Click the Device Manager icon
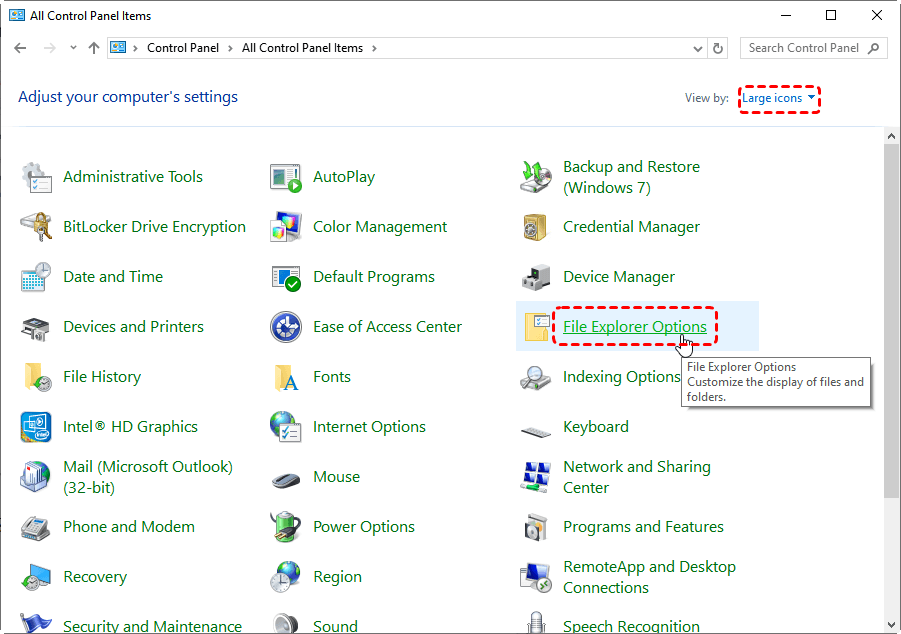901x634 pixels. [536, 277]
